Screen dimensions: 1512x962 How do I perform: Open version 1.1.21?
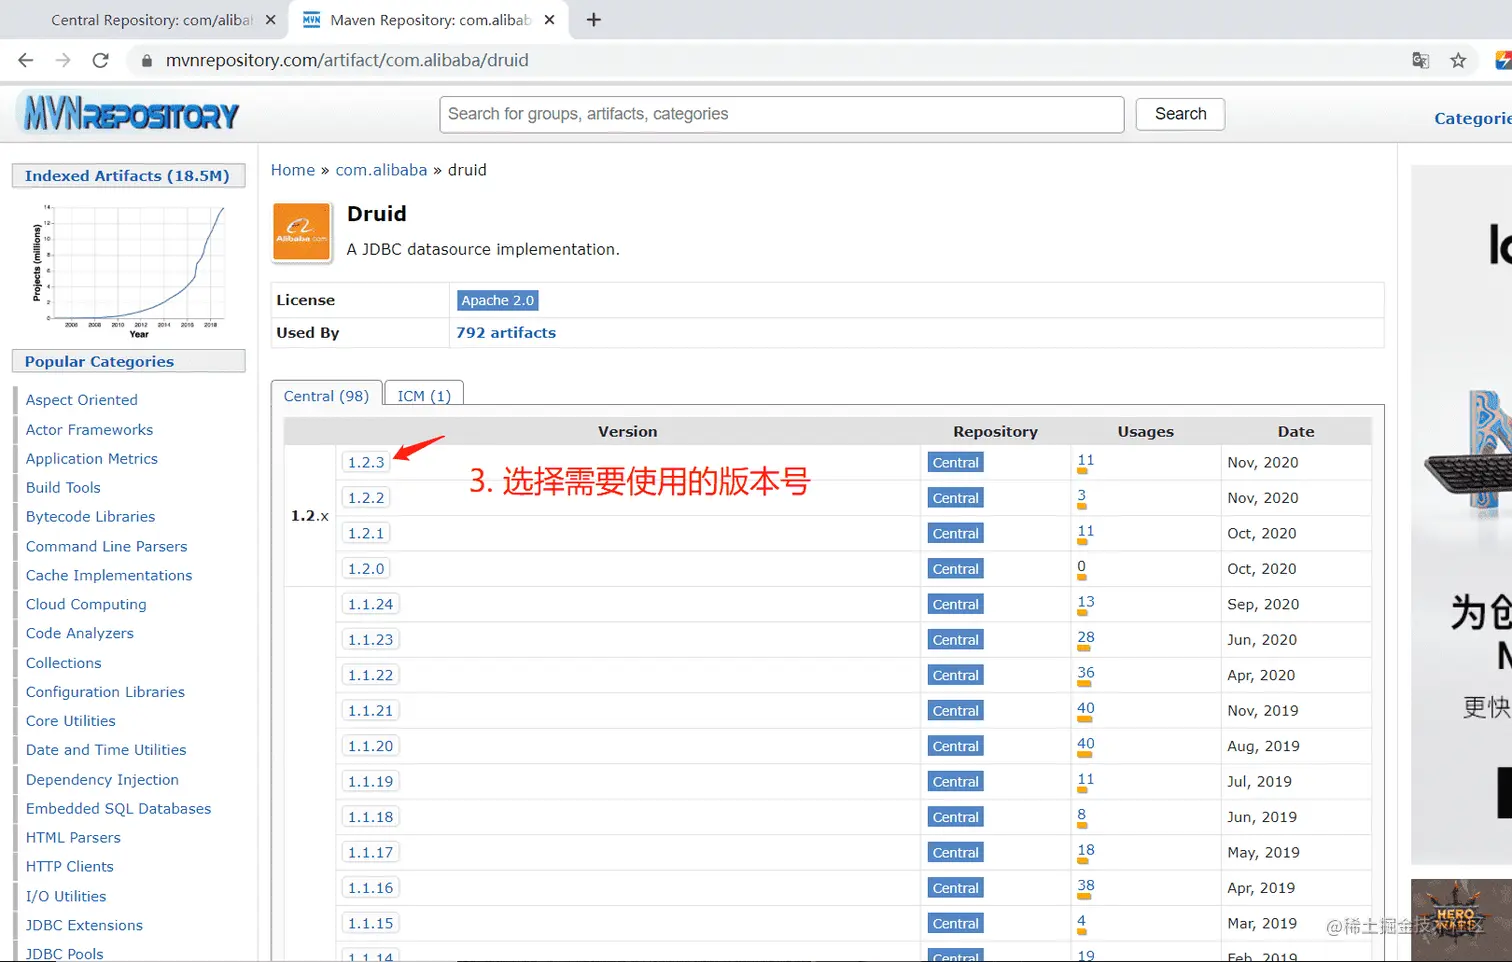tap(370, 711)
